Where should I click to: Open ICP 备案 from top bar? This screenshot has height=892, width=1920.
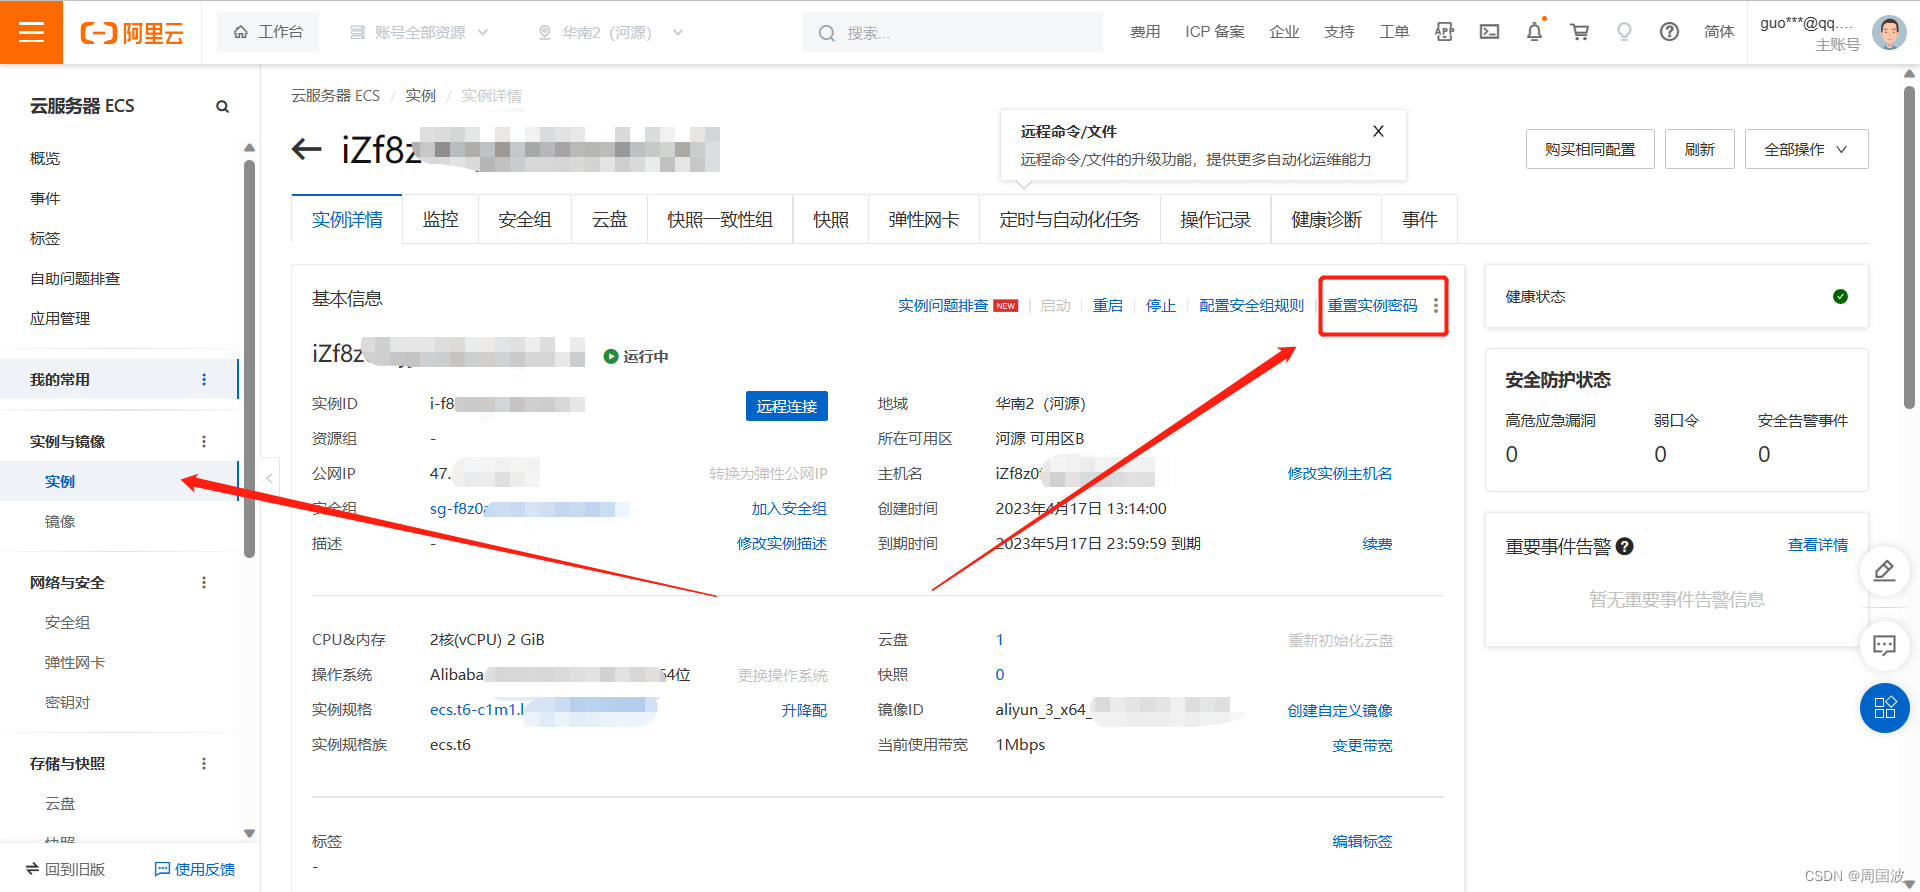[x=1215, y=32]
